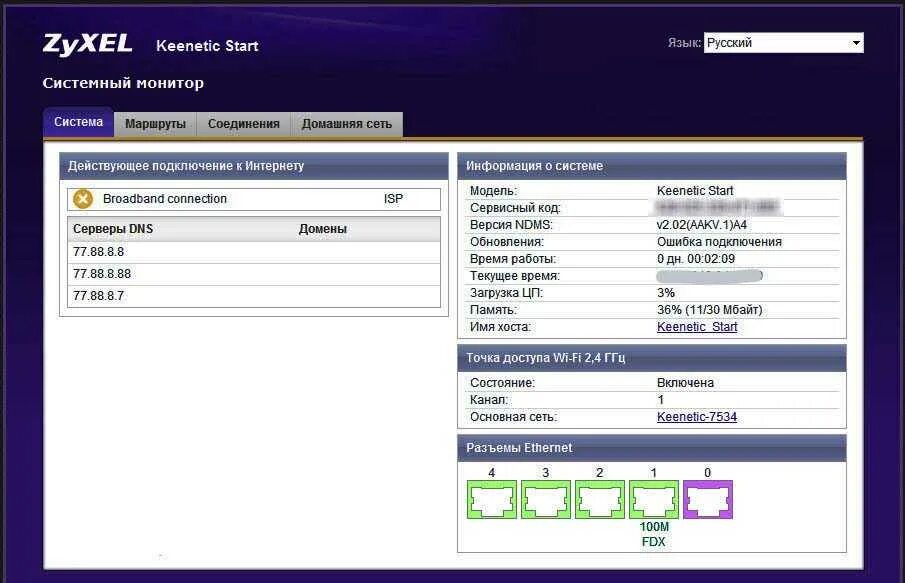This screenshot has width=905, height=583.
Task: Click DNS server 77.88.8.7
Action: pyautogui.click(x=98, y=296)
